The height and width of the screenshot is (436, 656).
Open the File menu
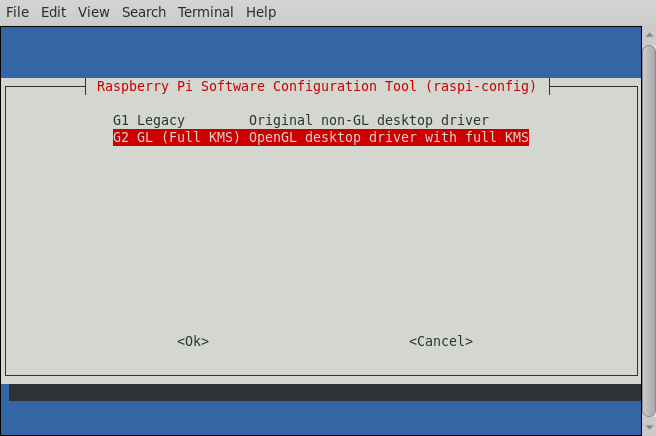[x=17, y=12]
